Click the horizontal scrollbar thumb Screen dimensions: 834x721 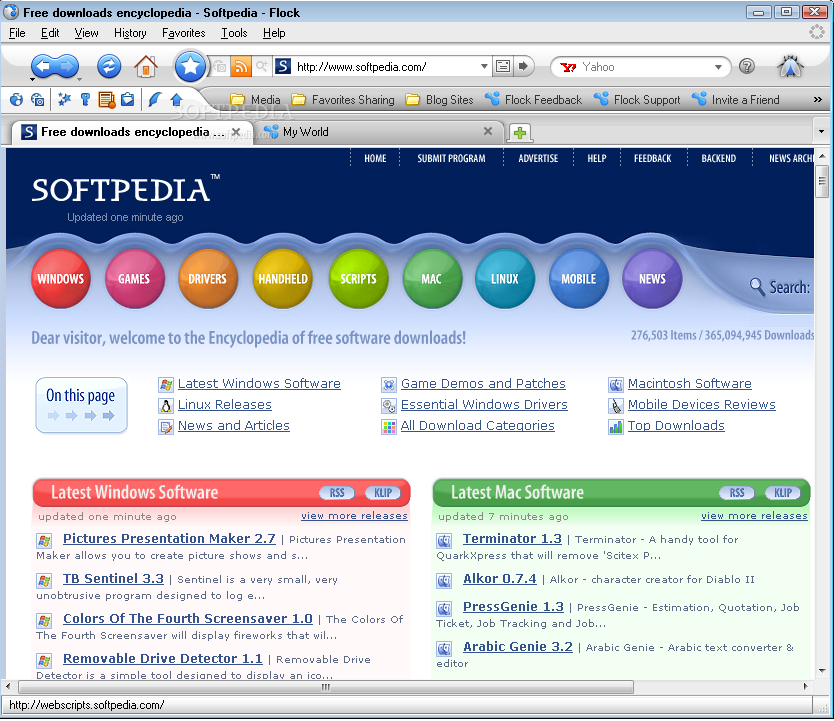pos(326,687)
